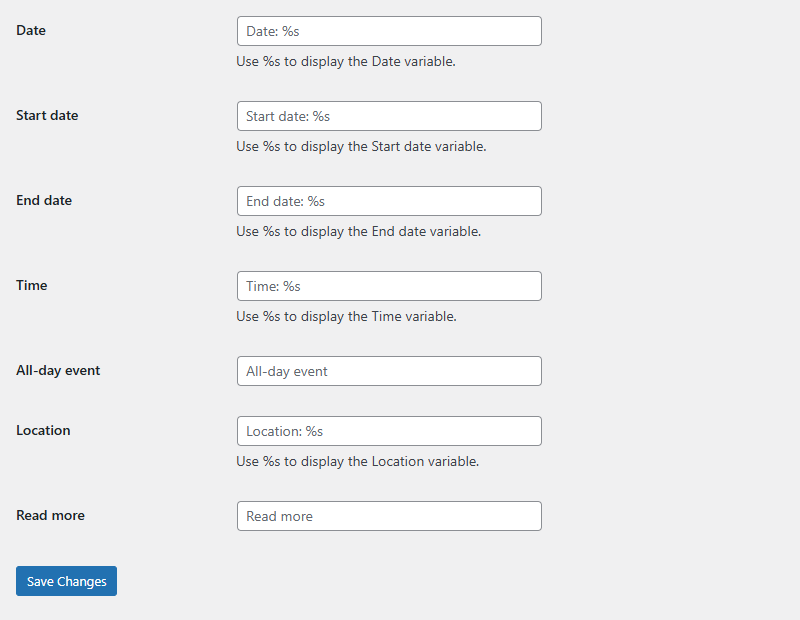Viewport: 800px width, 620px height.
Task: Click the Start date row label
Action: [47, 115]
